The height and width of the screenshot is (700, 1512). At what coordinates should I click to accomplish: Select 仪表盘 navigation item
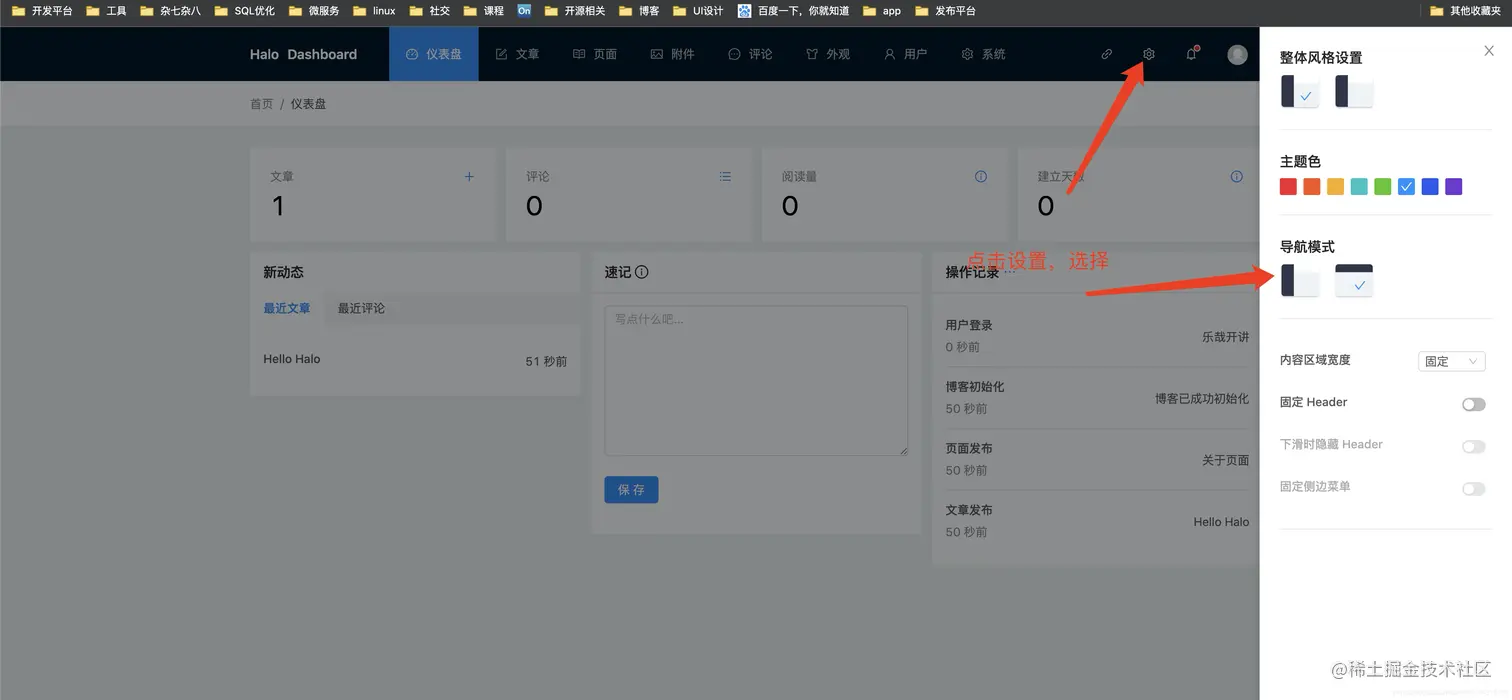tap(434, 54)
